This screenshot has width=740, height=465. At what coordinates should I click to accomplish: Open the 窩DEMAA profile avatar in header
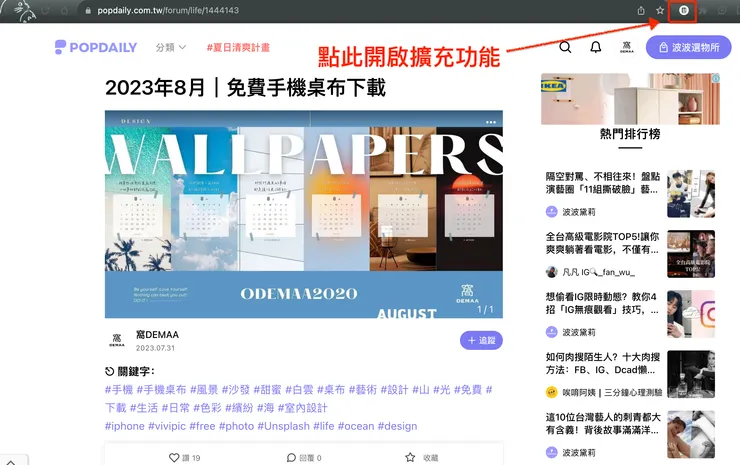point(627,47)
